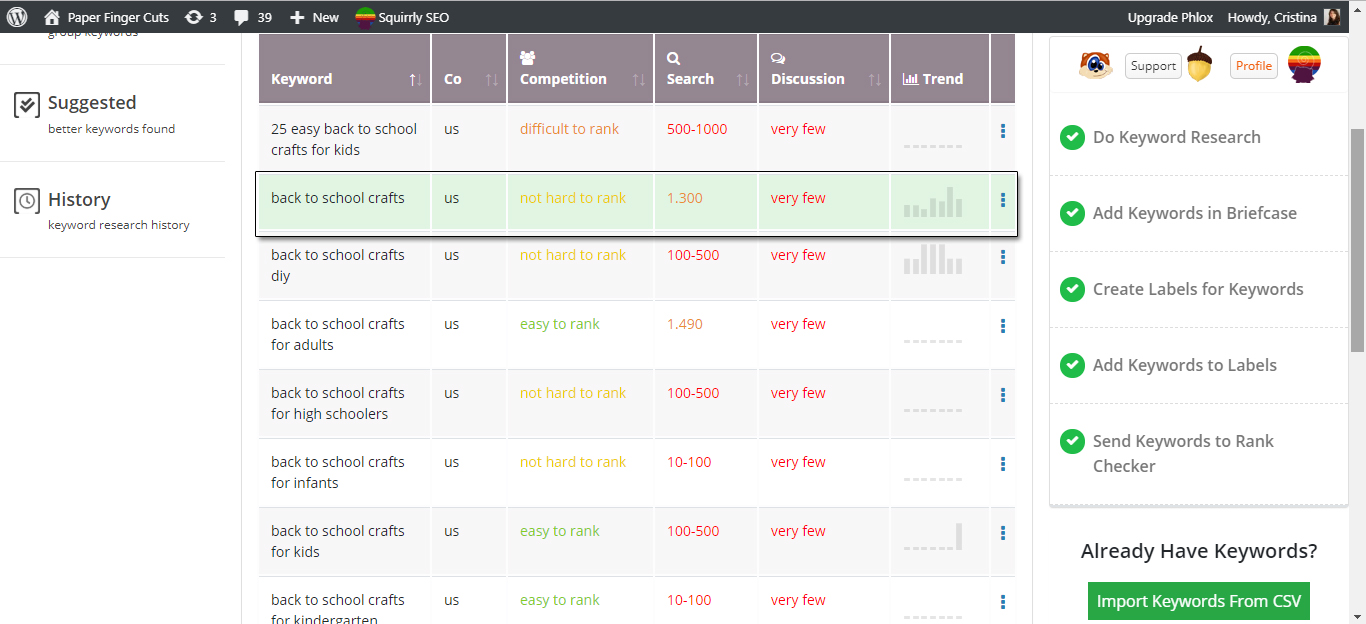Click Cristina's user avatar
The image size is (1366, 624).
pyautogui.click(x=1332, y=17)
